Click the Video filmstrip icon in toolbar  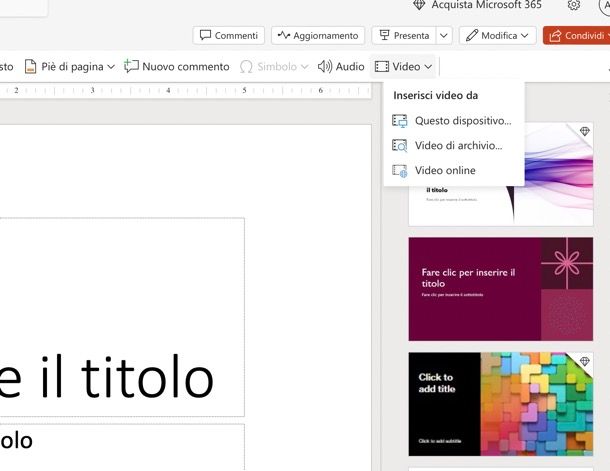coord(382,67)
